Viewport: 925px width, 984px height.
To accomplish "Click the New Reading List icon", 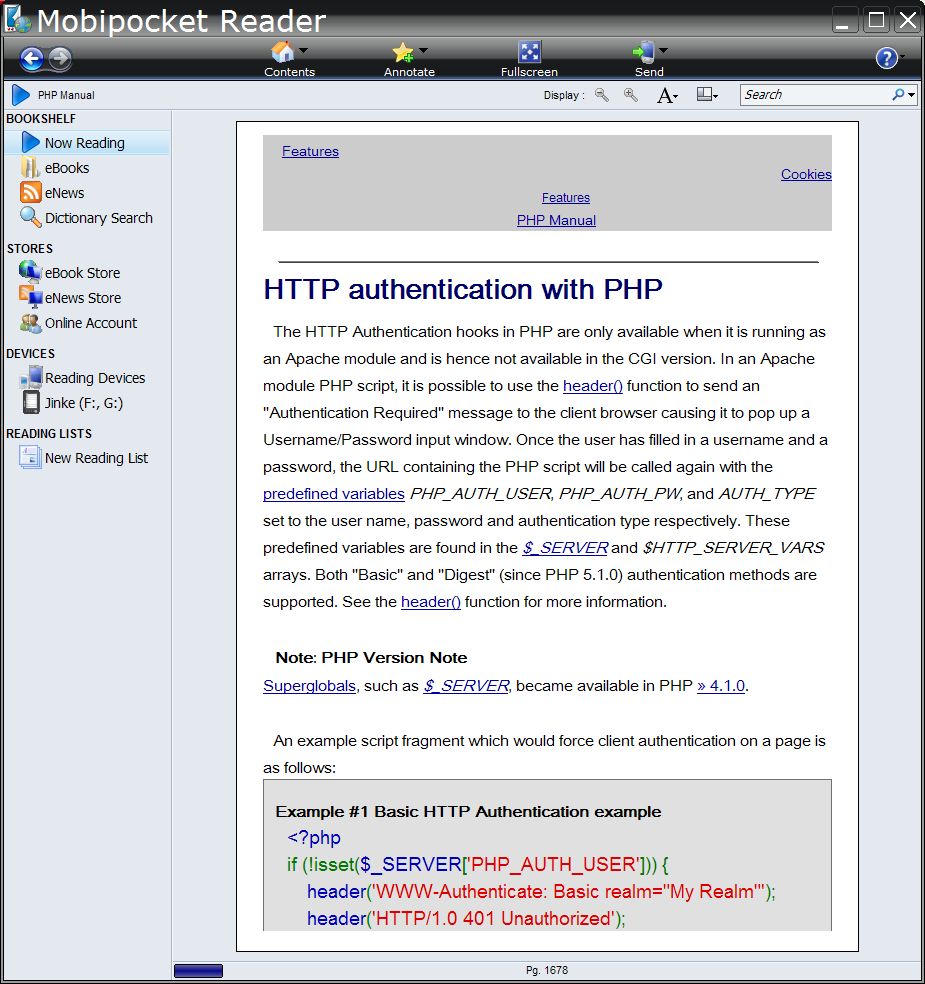I will click(30, 457).
